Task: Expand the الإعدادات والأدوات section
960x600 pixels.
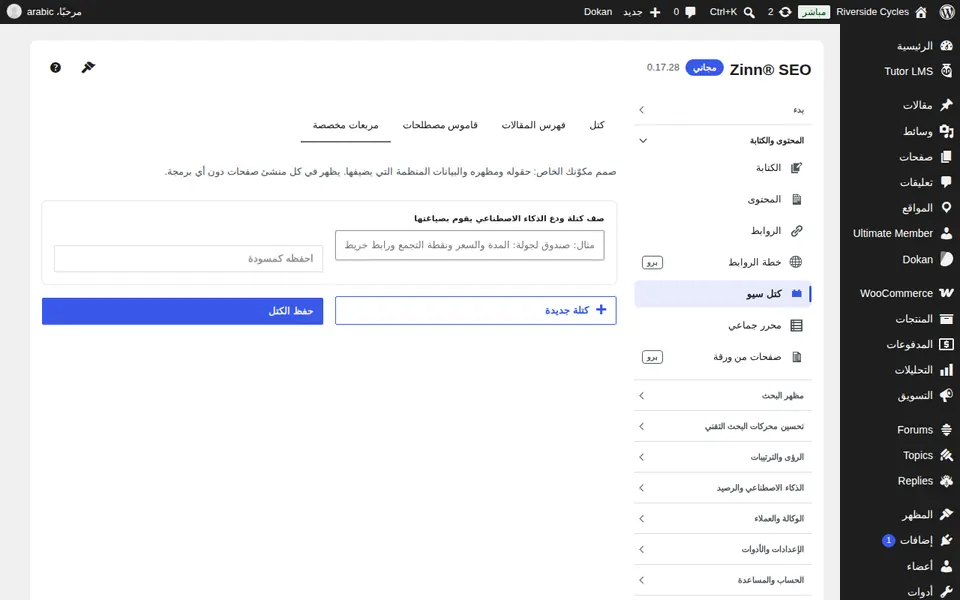Action: (723, 549)
